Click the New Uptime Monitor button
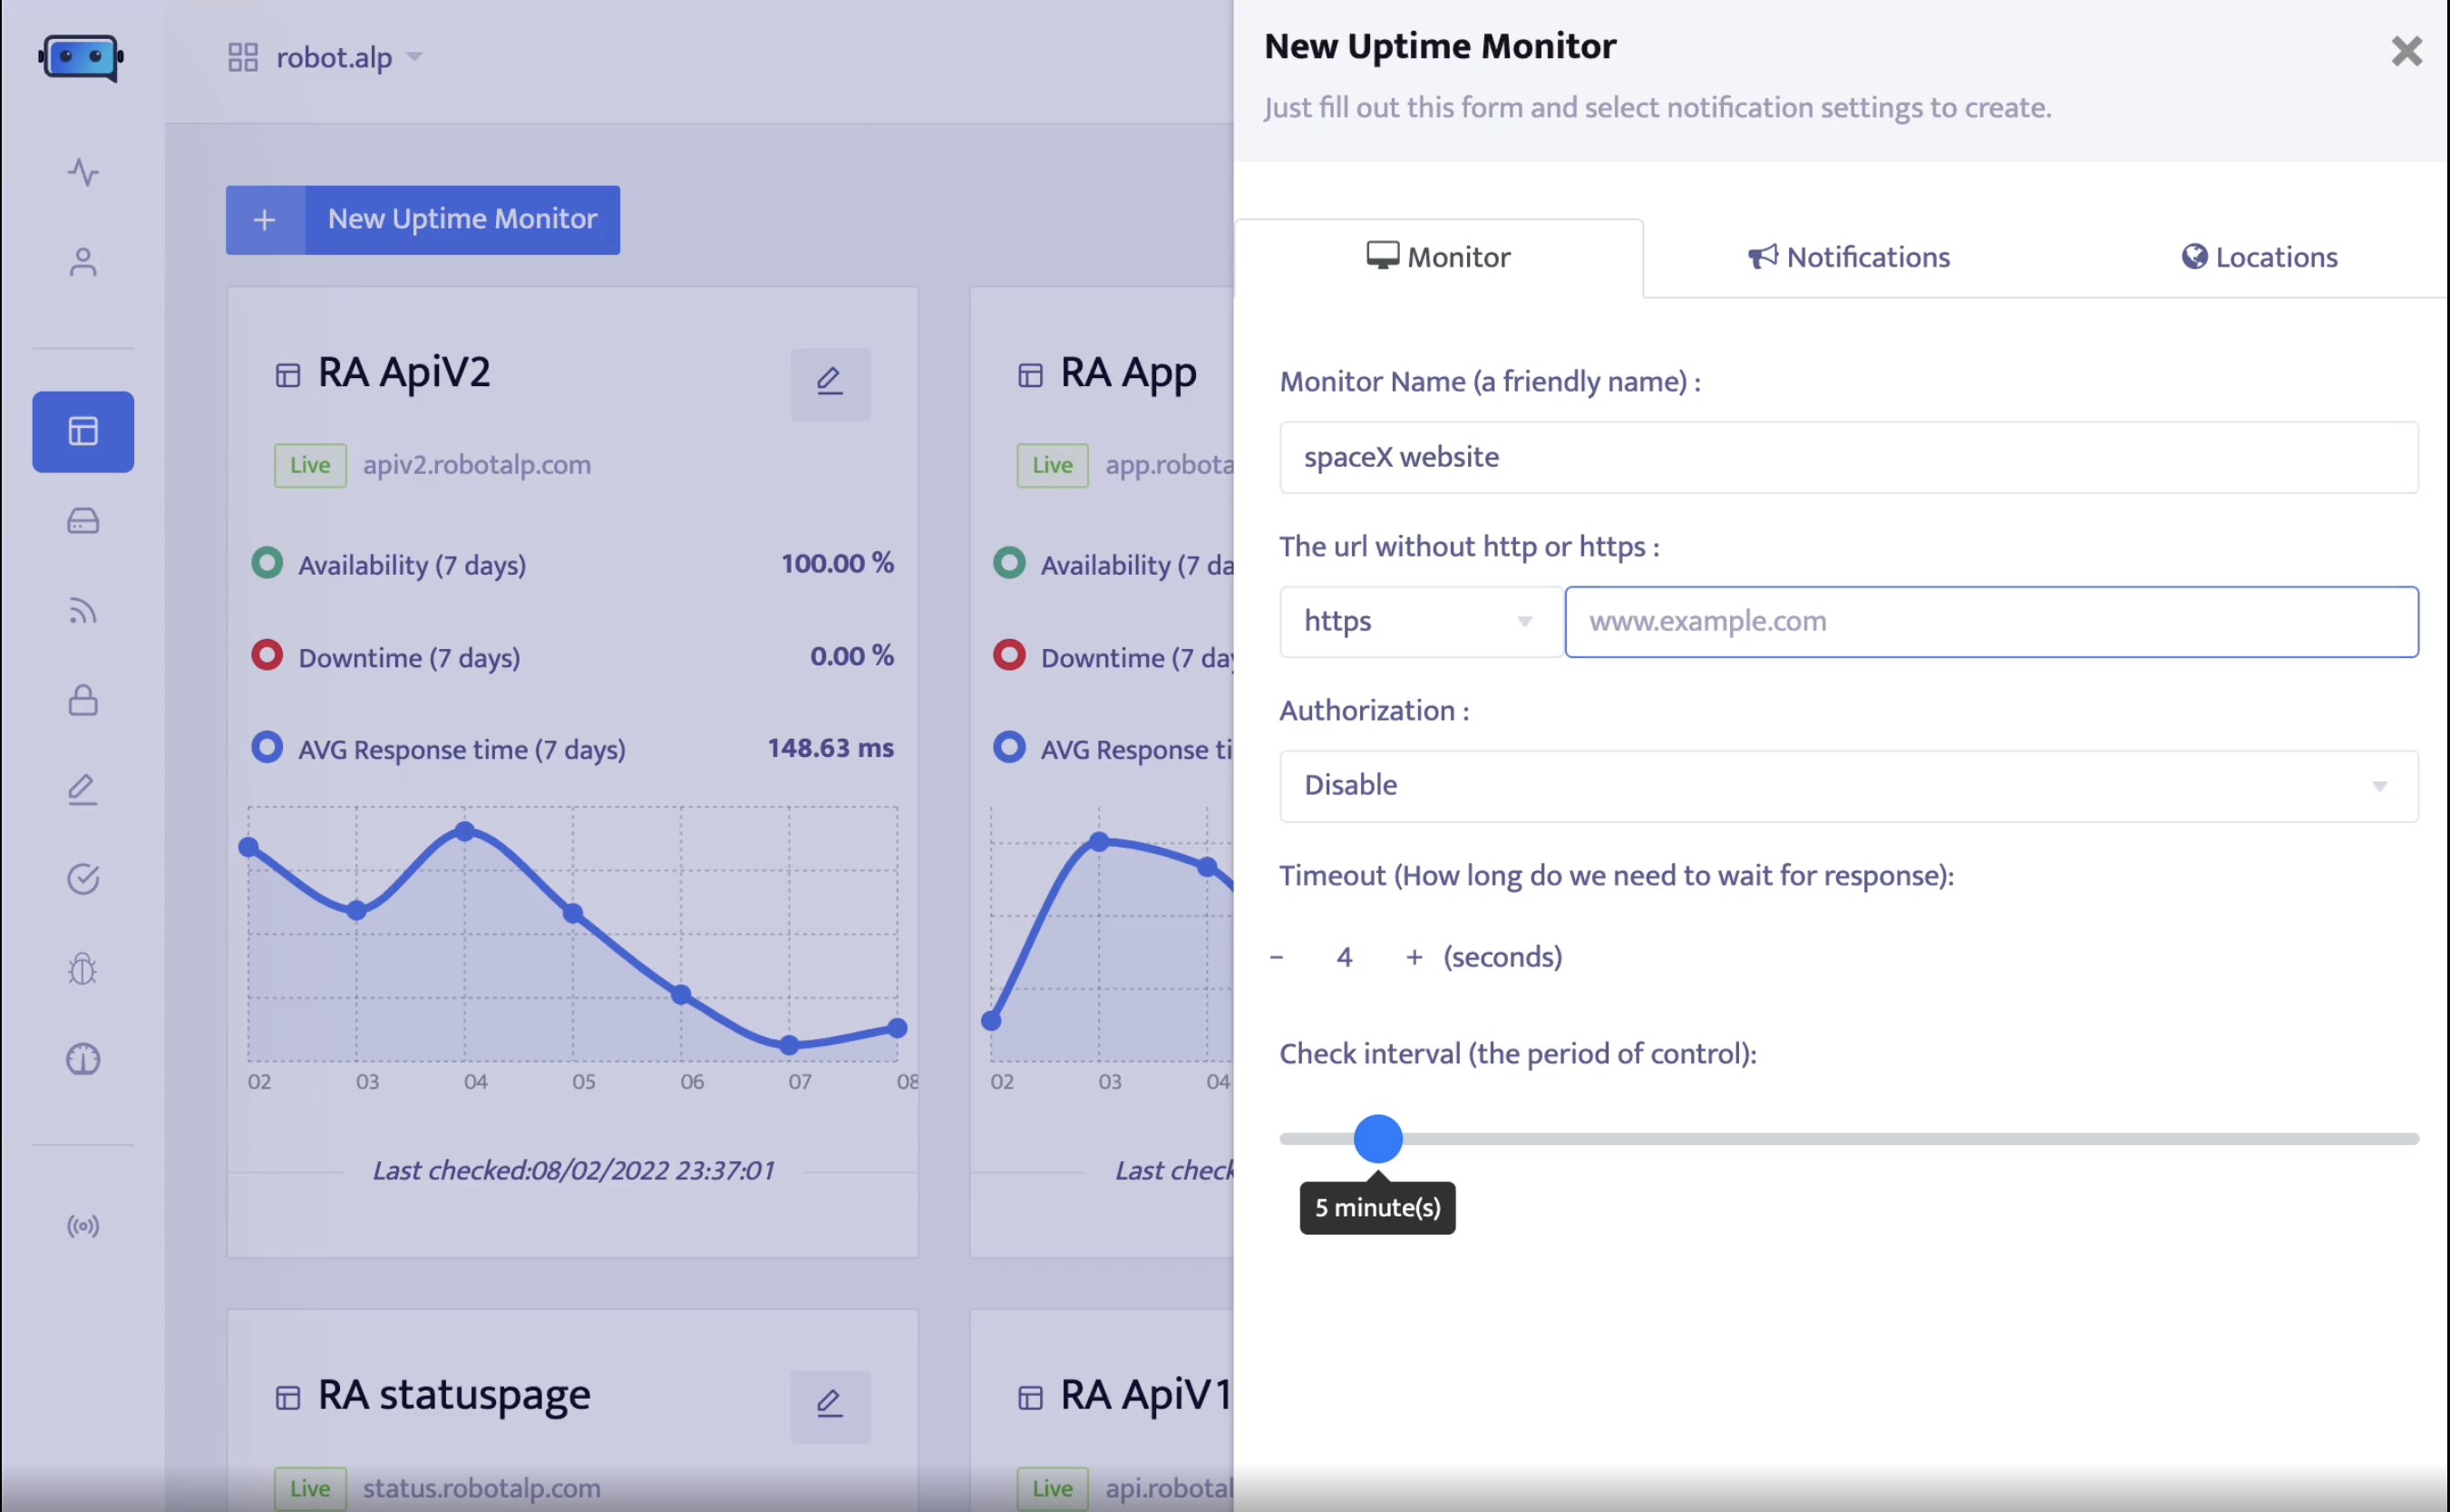Image resolution: width=2450 pixels, height=1512 pixels. (423, 219)
